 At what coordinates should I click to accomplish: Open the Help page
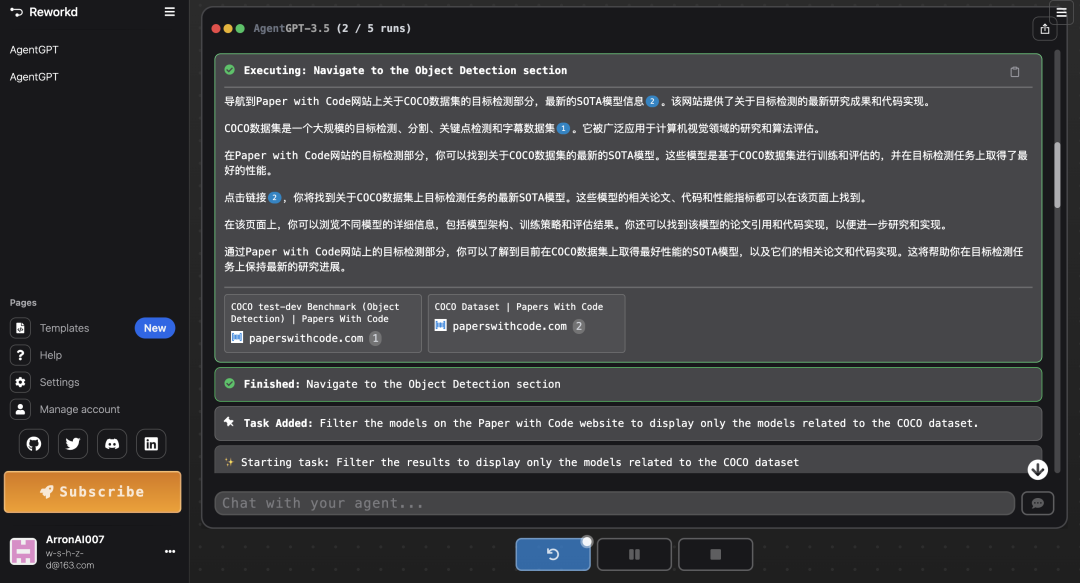tap(50, 355)
